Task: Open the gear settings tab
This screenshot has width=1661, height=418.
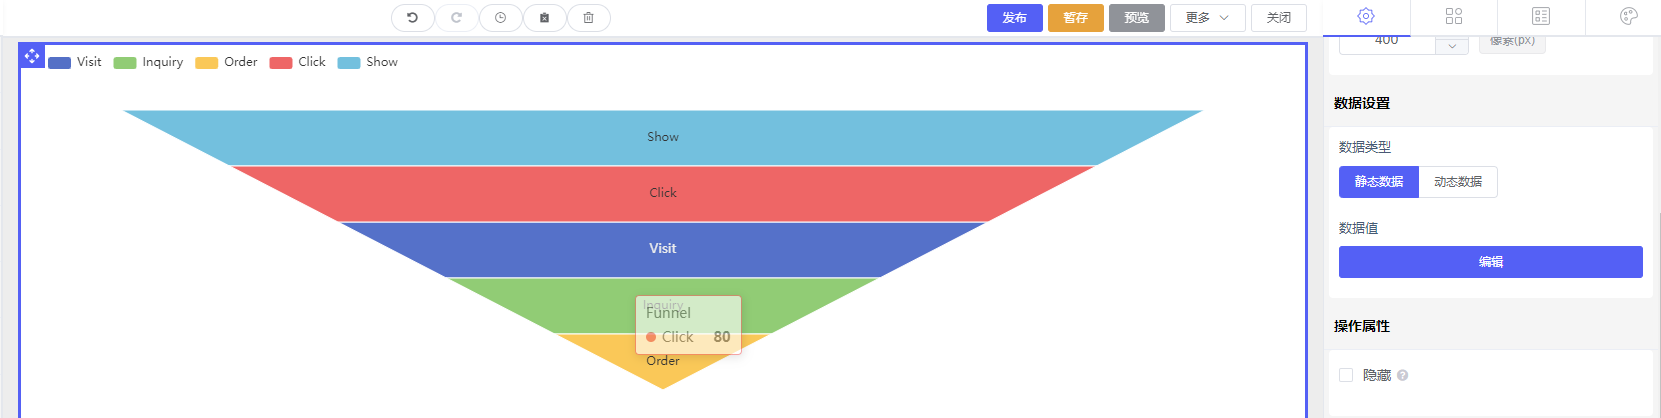Action: 1366,16
